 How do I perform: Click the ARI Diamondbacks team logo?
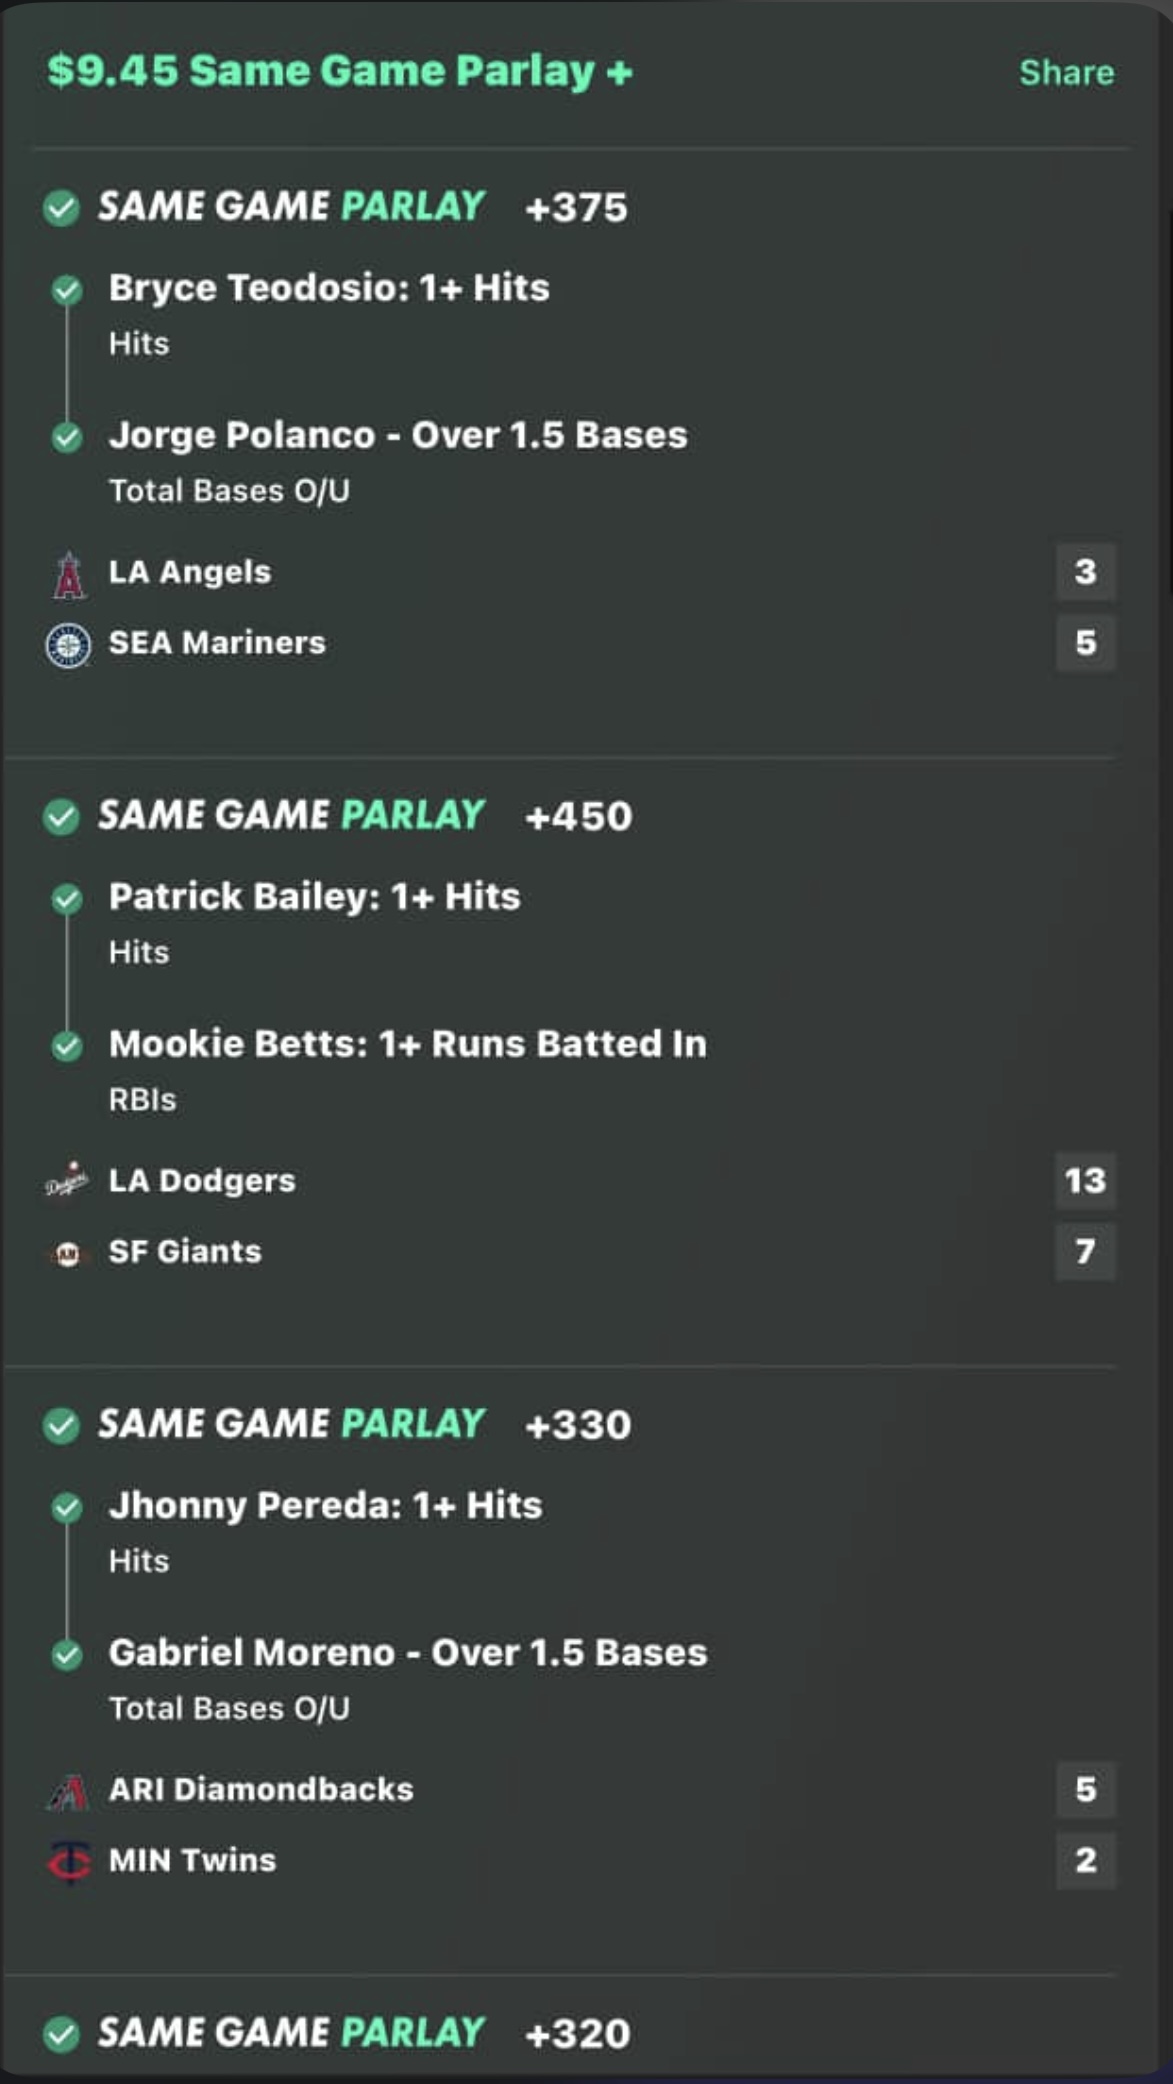(68, 1791)
